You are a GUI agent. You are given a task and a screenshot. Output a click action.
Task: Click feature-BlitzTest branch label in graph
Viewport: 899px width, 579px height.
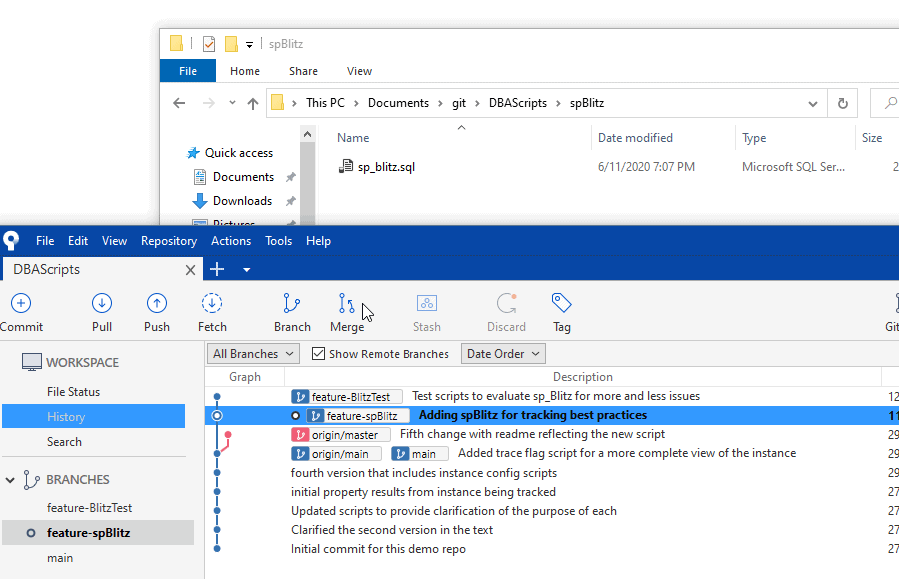[x=347, y=397]
